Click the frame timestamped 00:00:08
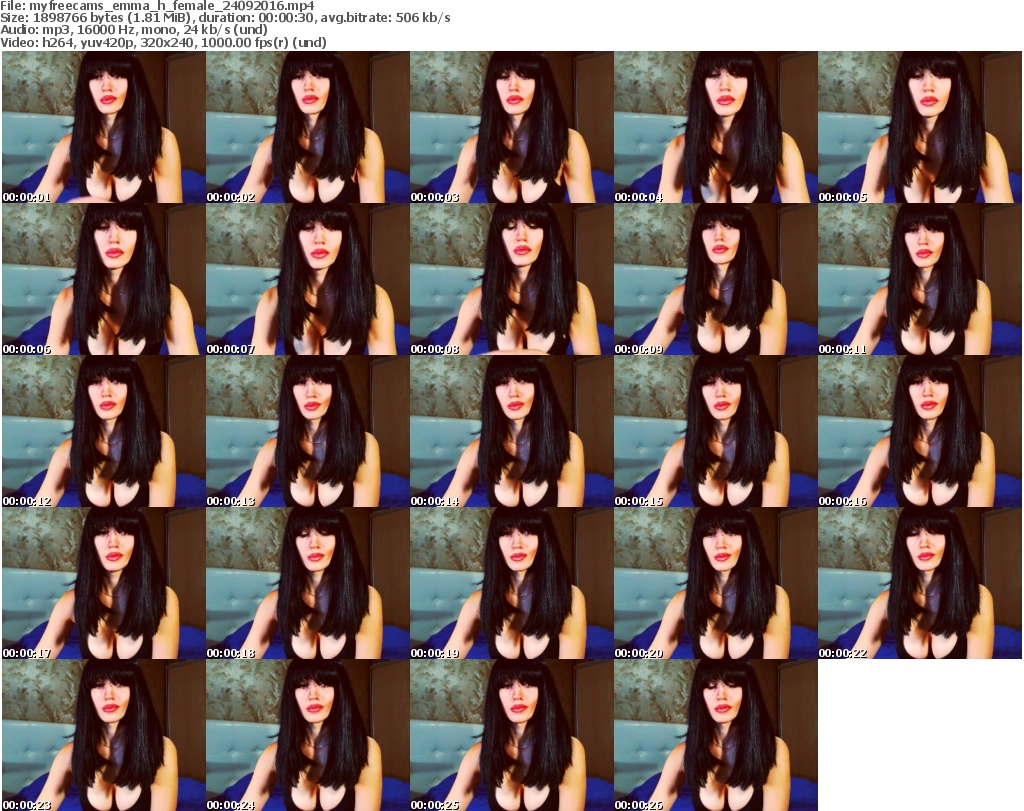This screenshot has height=811, width=1024. 512,279
